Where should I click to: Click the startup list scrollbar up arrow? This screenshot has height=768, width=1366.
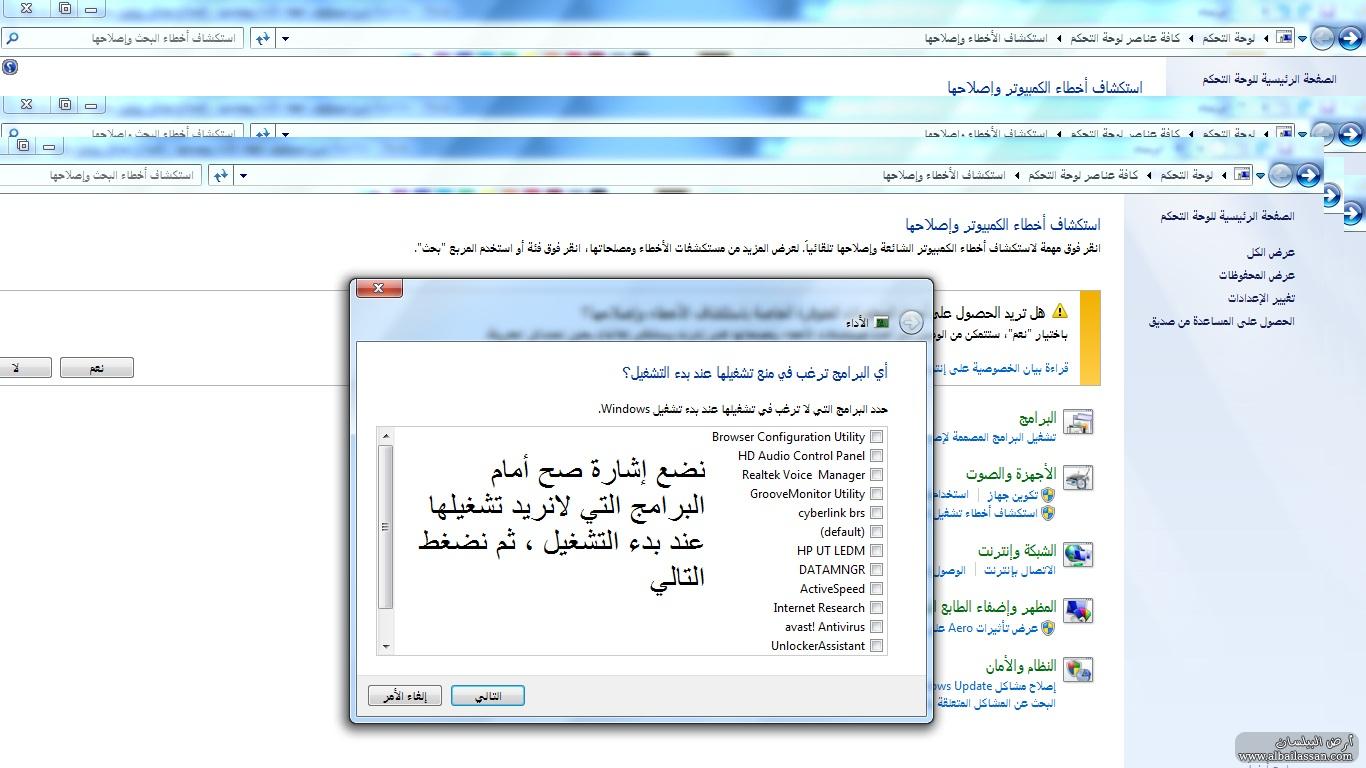(x=386, y=436)
